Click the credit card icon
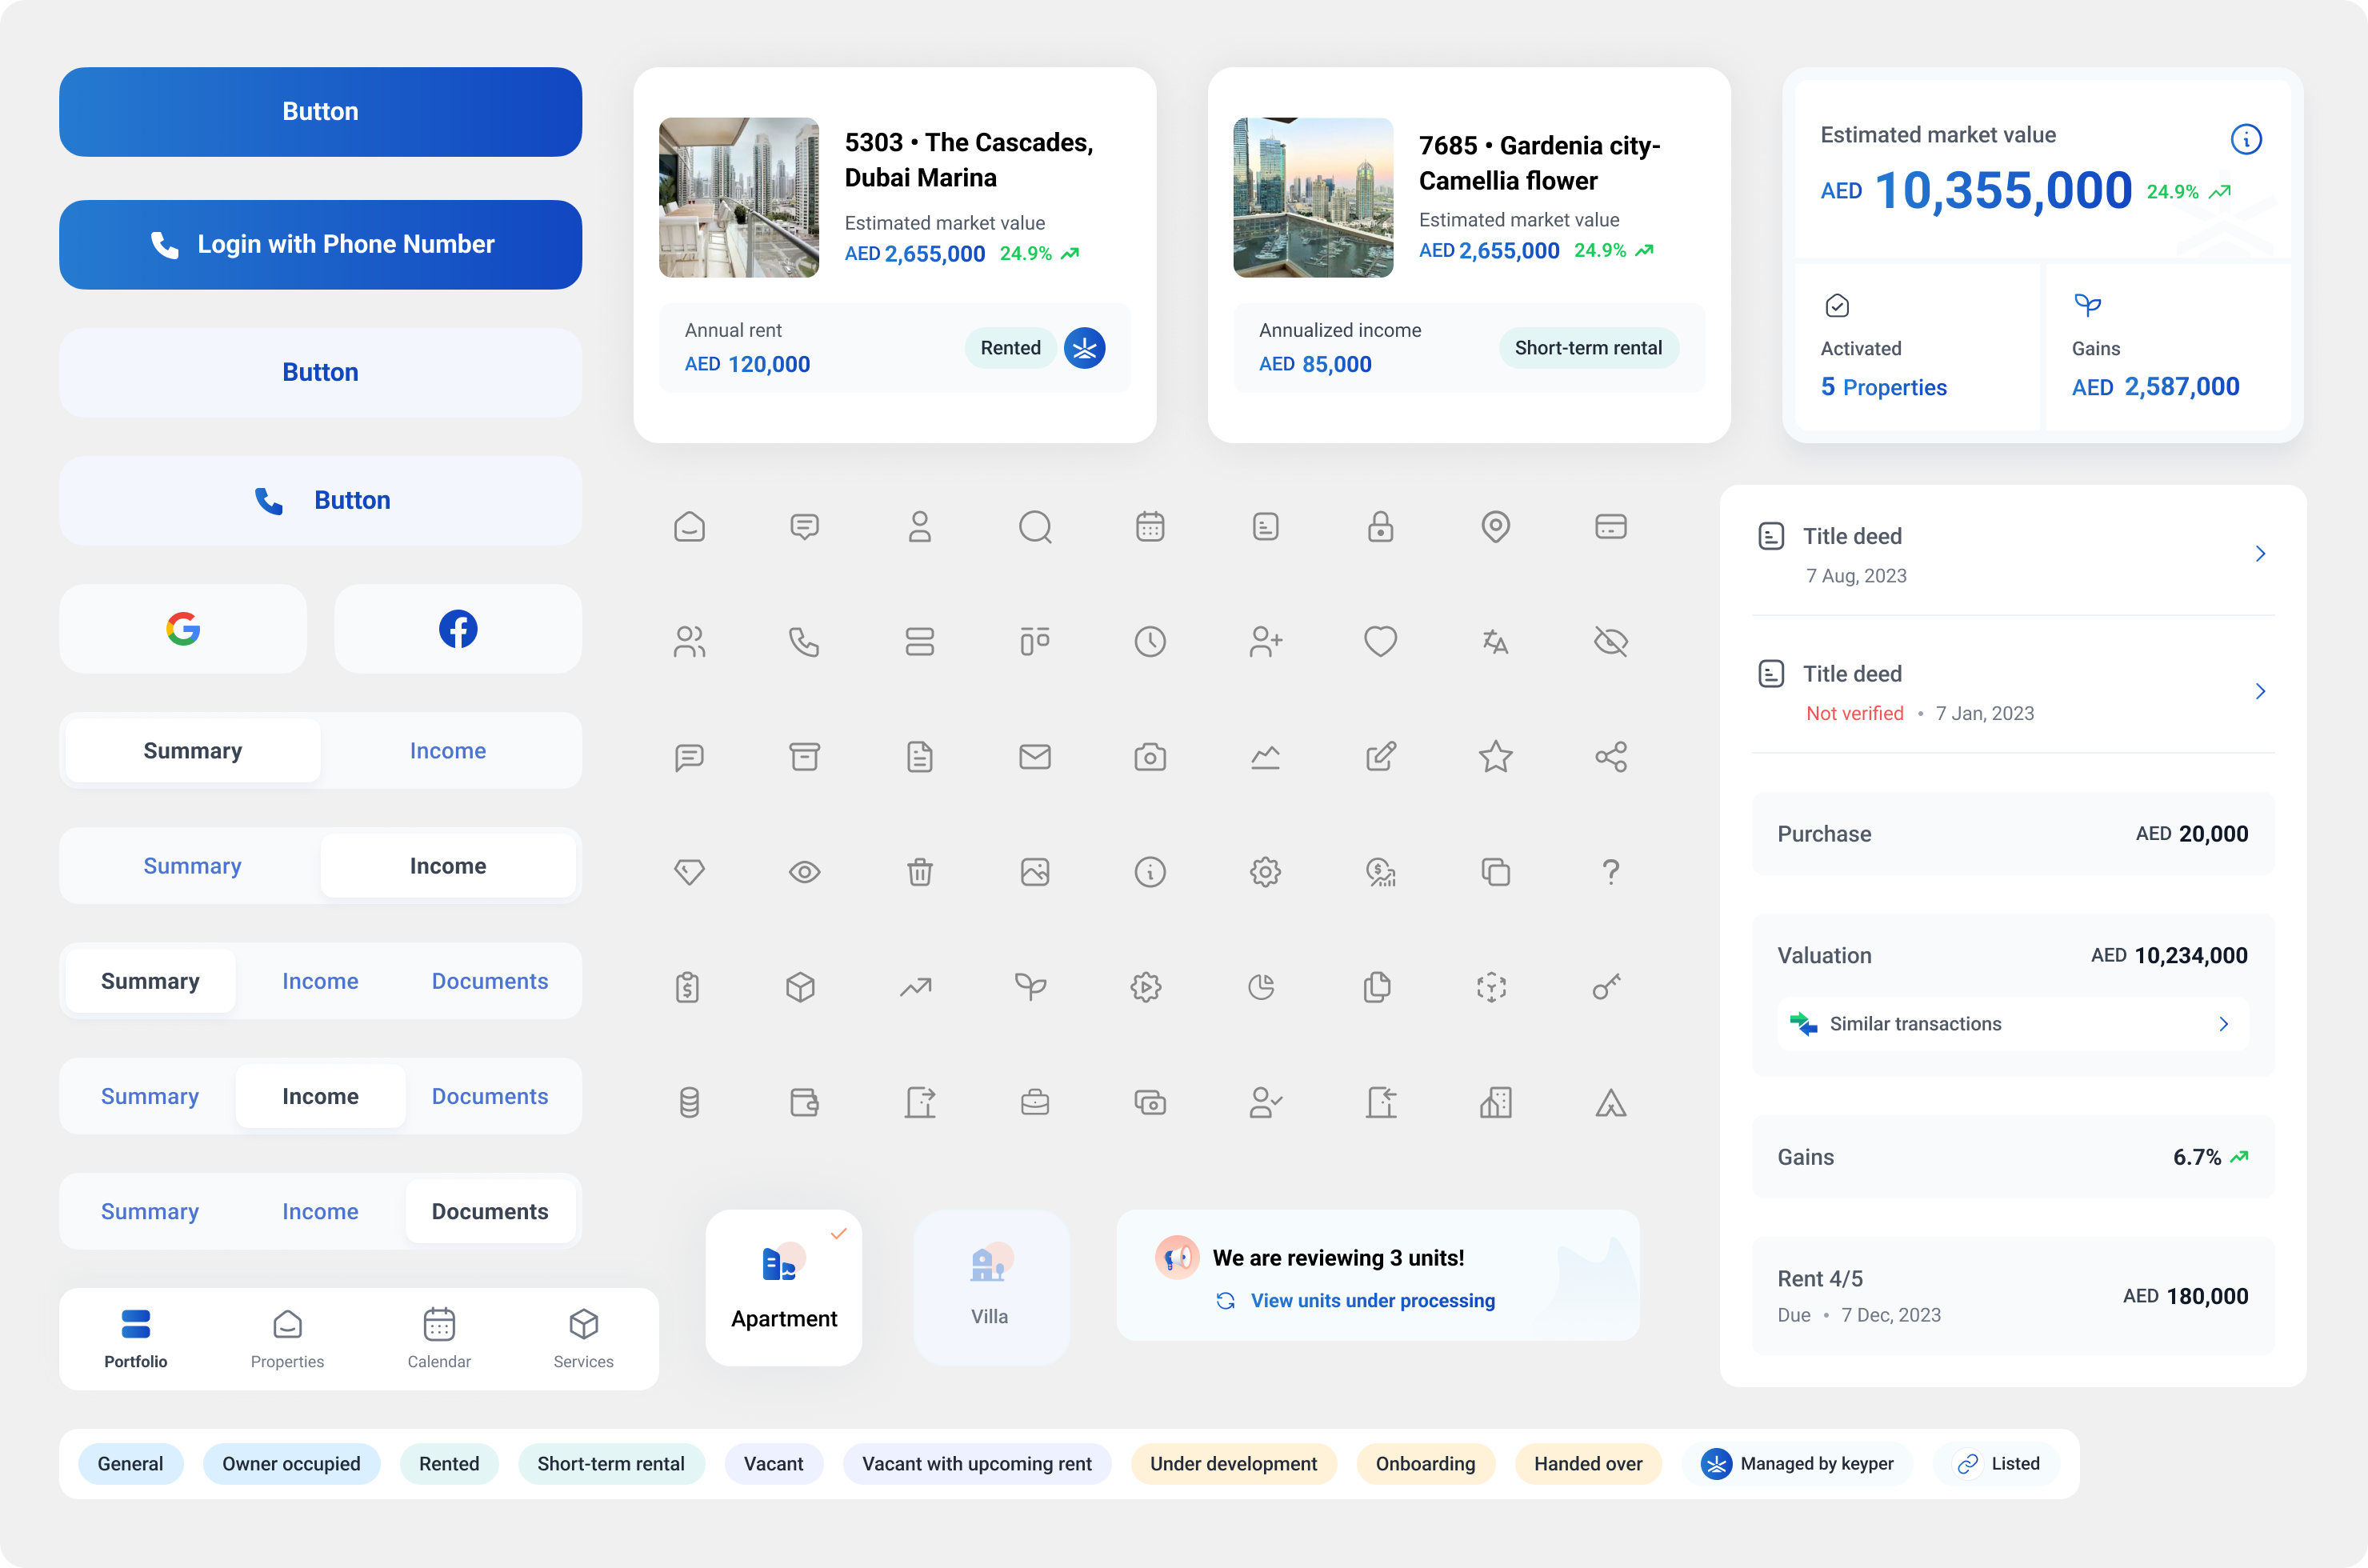Image resolution: width=2368 pixels, height=1568 pixels. 1611,527
